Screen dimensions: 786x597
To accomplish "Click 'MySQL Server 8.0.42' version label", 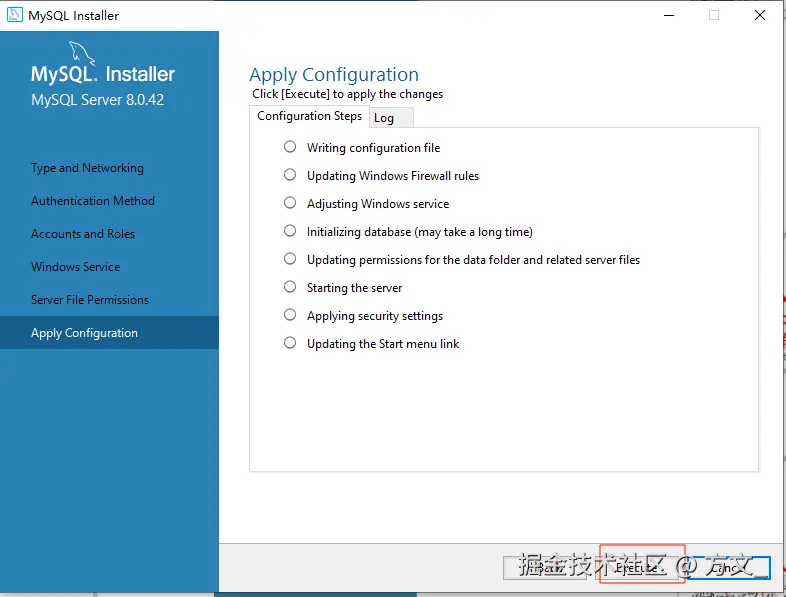I will coord(97,100).
